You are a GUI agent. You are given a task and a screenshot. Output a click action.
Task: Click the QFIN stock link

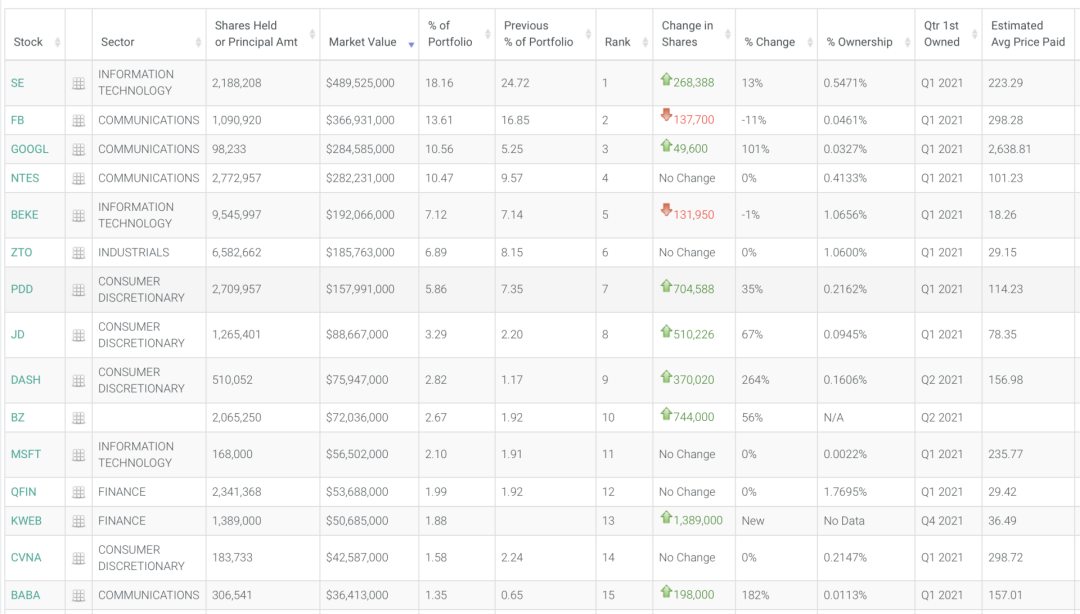(23, 492)
